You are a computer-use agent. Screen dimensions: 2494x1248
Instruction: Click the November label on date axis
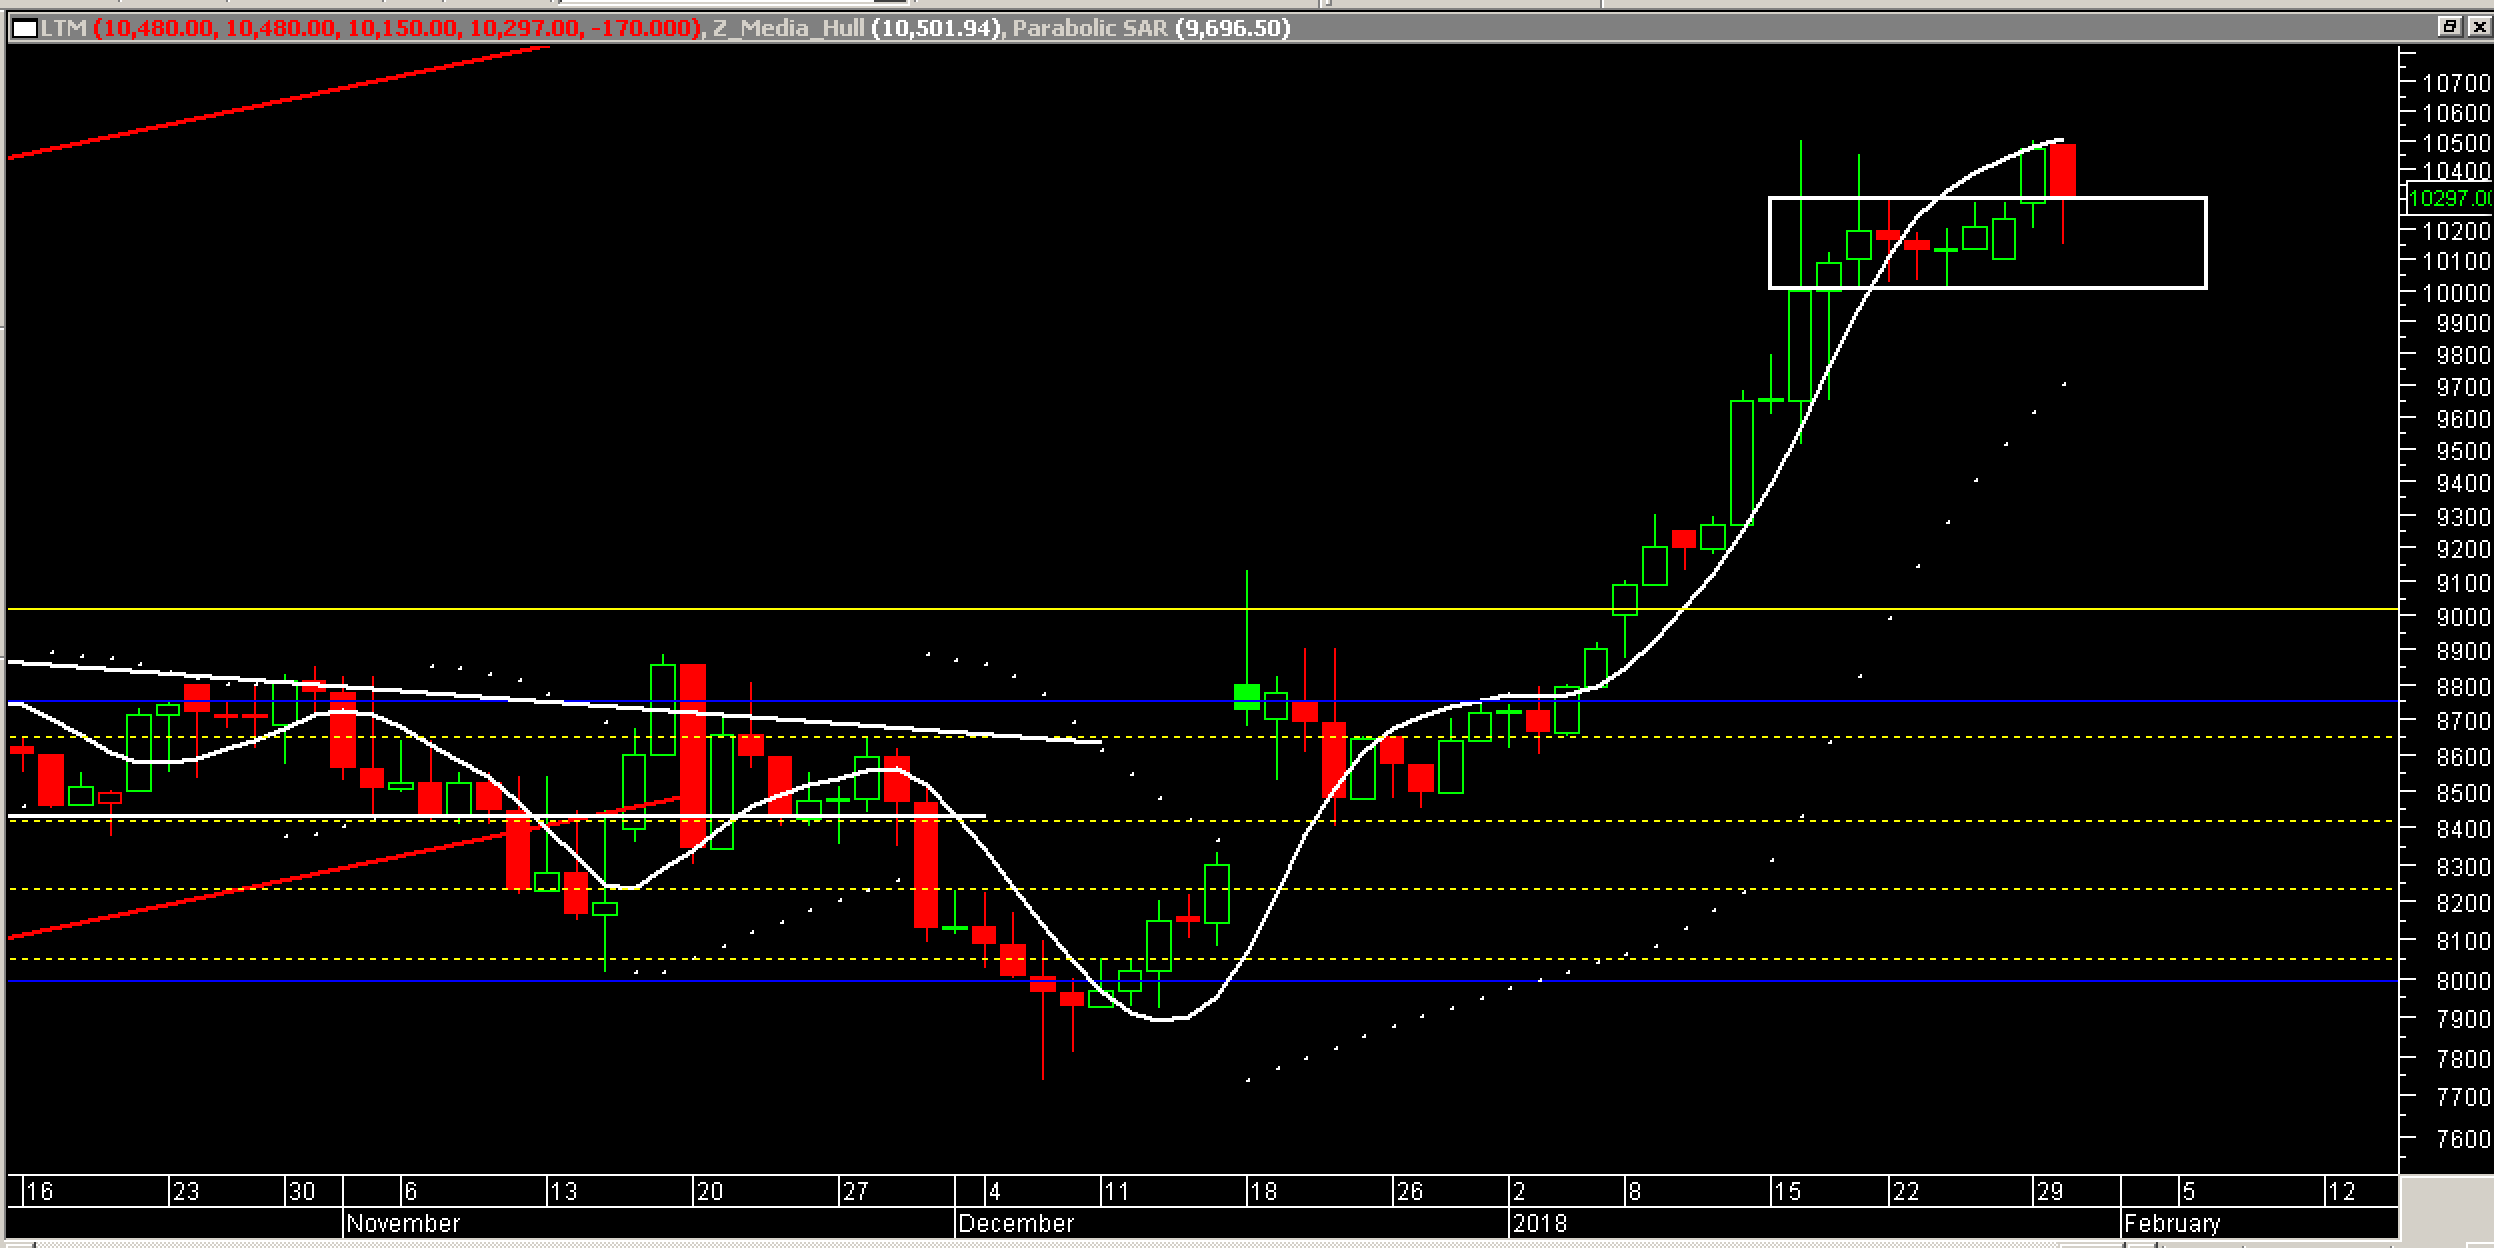pos(403,1223)
